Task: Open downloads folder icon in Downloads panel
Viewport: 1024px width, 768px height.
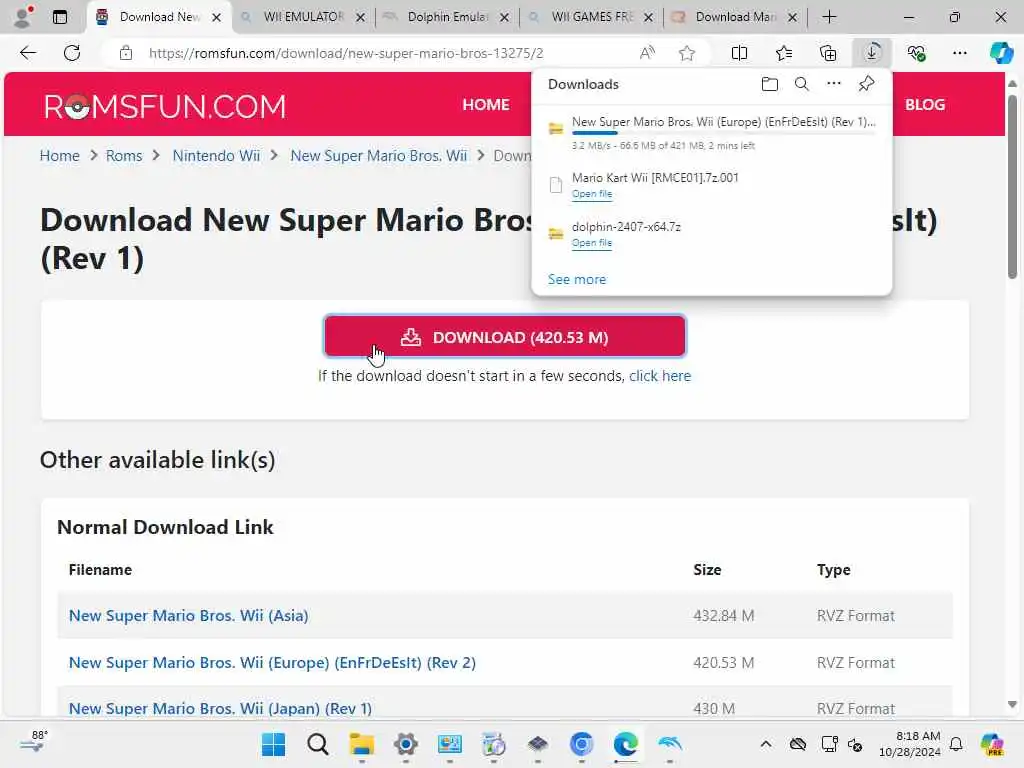Action: click(769, 84)
